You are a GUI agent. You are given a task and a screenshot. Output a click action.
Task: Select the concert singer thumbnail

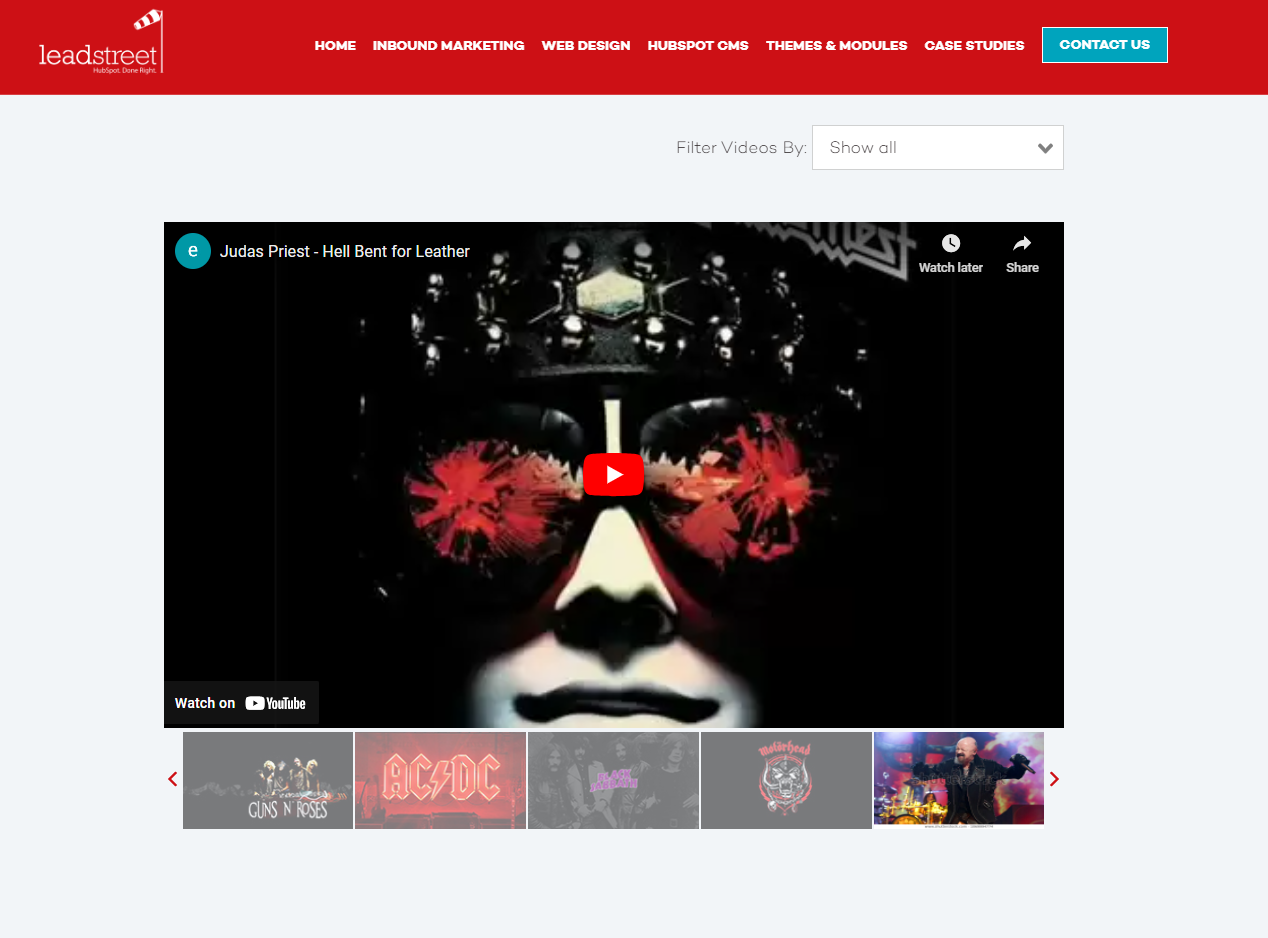point(959,780)
